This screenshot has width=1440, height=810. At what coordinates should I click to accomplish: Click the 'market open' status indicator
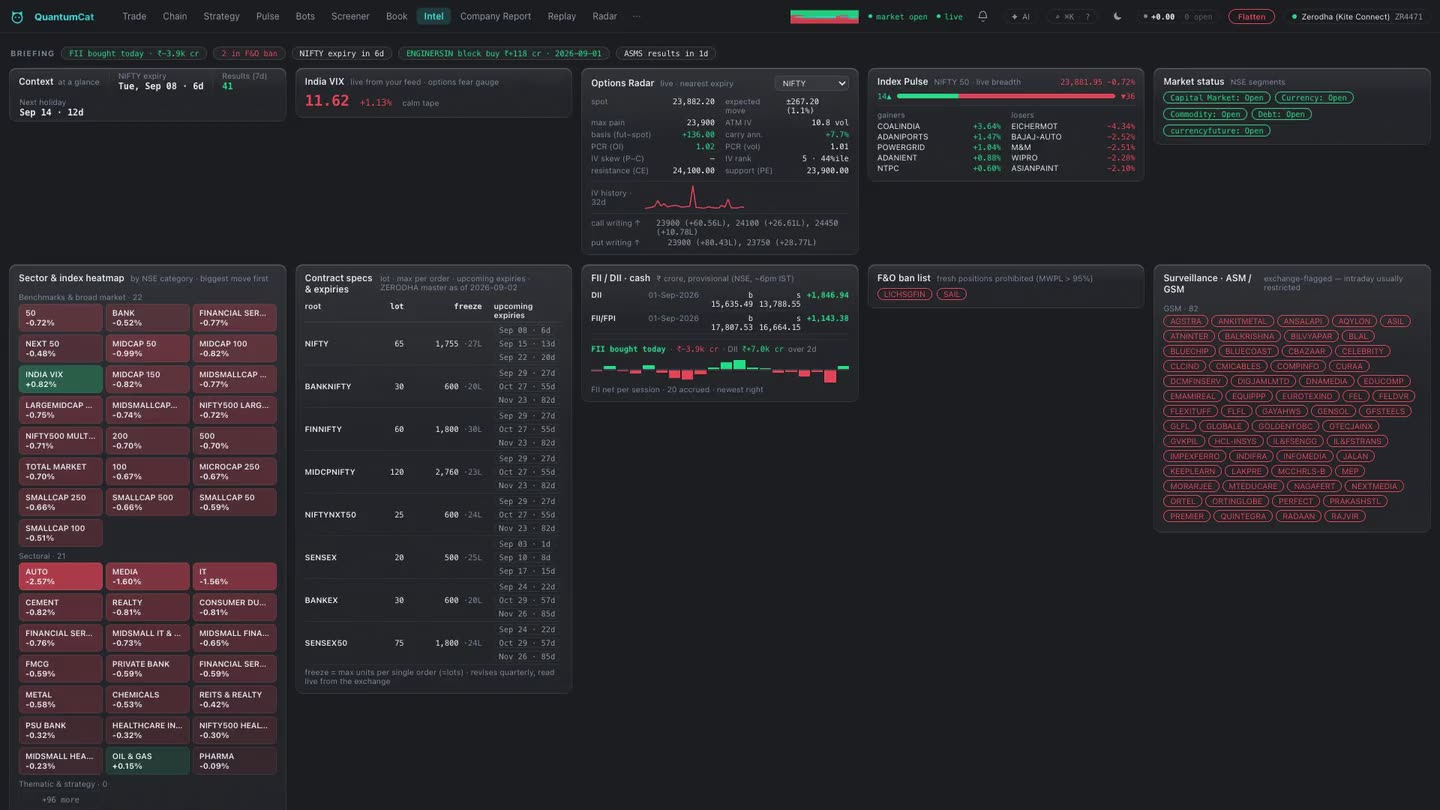pos(897,17)
